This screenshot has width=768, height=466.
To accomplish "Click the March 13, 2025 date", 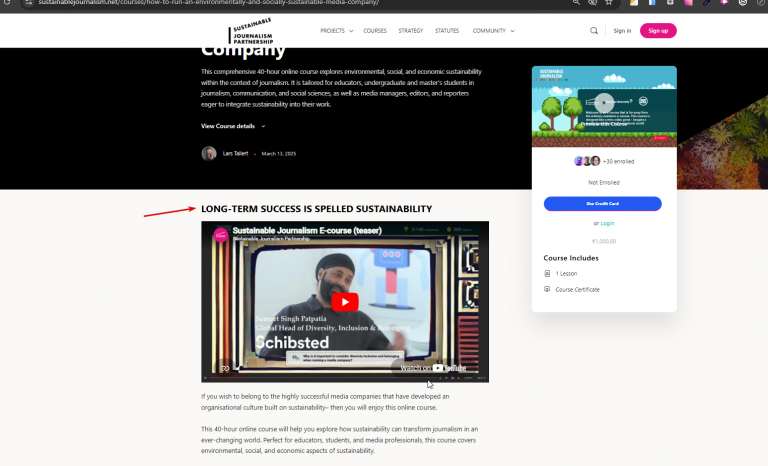I will click(279, 153).
